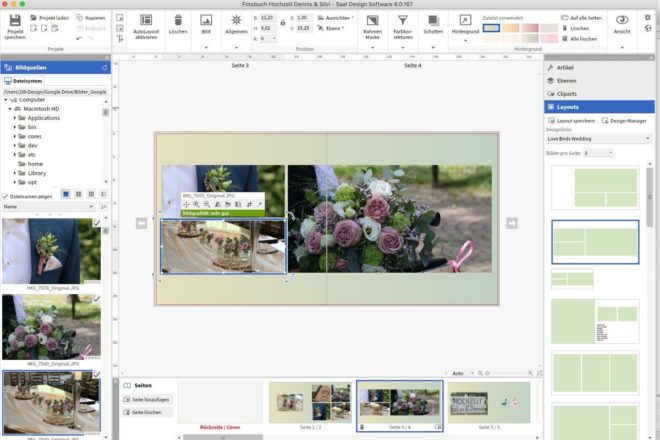
Task: Collapse the Macintosh HD node
Action: [10, 109]
